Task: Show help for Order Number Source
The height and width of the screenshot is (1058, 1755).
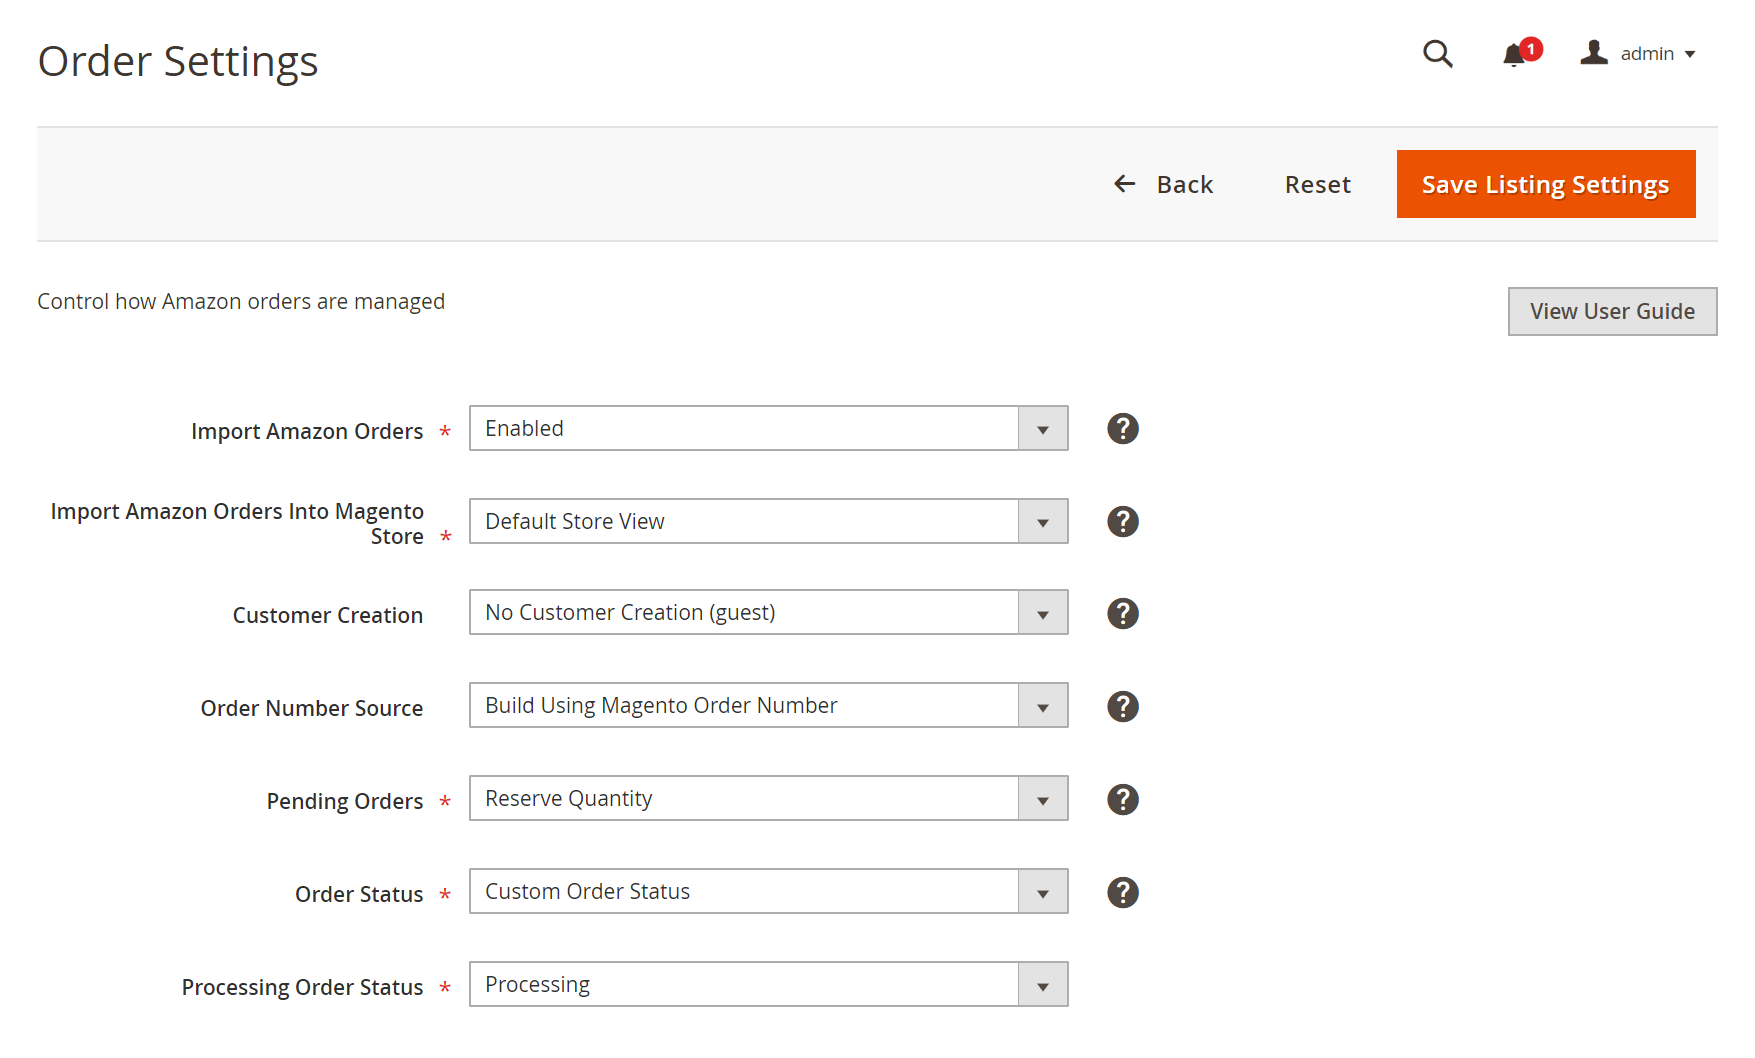Action: pyautogui.click(x=1123, y=707)
